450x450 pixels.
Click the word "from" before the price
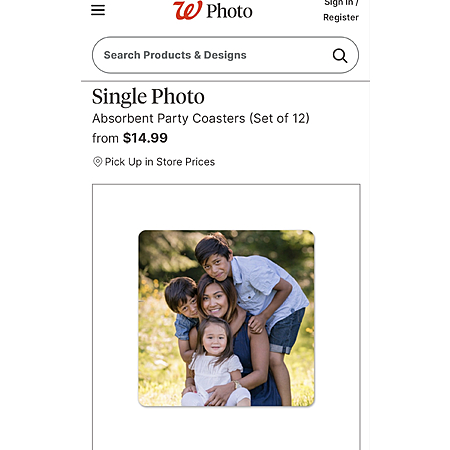(105, 138)
